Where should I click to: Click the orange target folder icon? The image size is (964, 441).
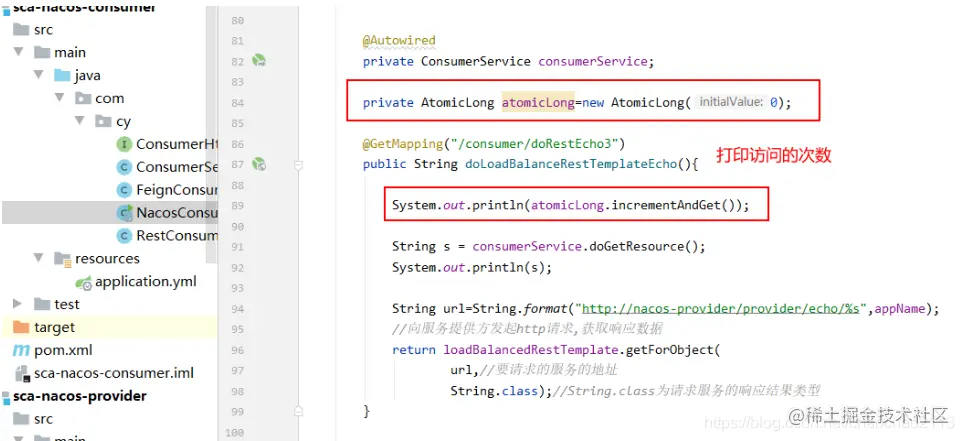pos(21,327)
